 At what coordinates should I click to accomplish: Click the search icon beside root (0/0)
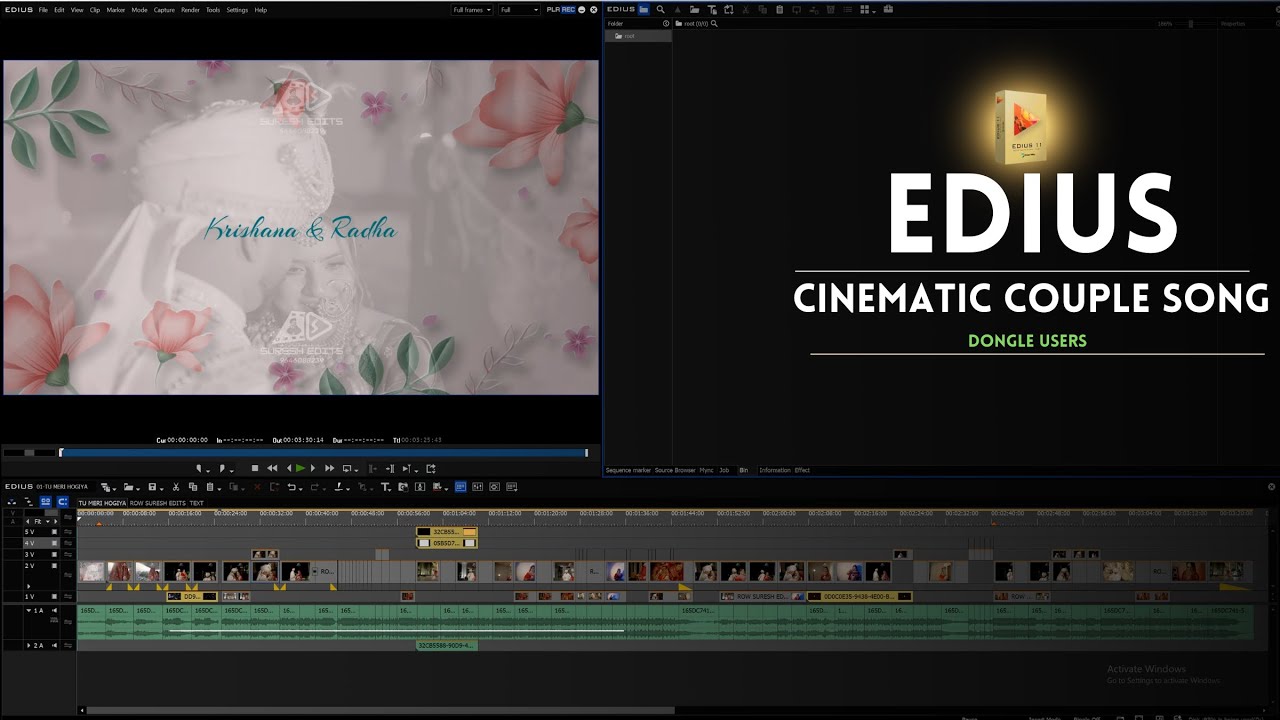click(x=714, y=23)
